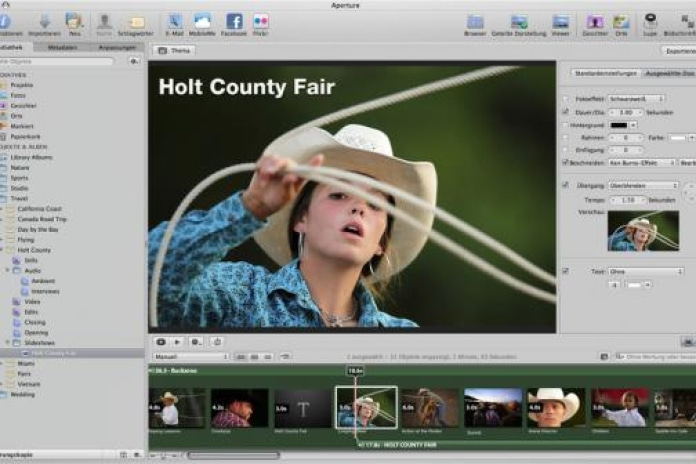
Task: Open the Ken Burns-Effekt dropdown
Action: 642,163
